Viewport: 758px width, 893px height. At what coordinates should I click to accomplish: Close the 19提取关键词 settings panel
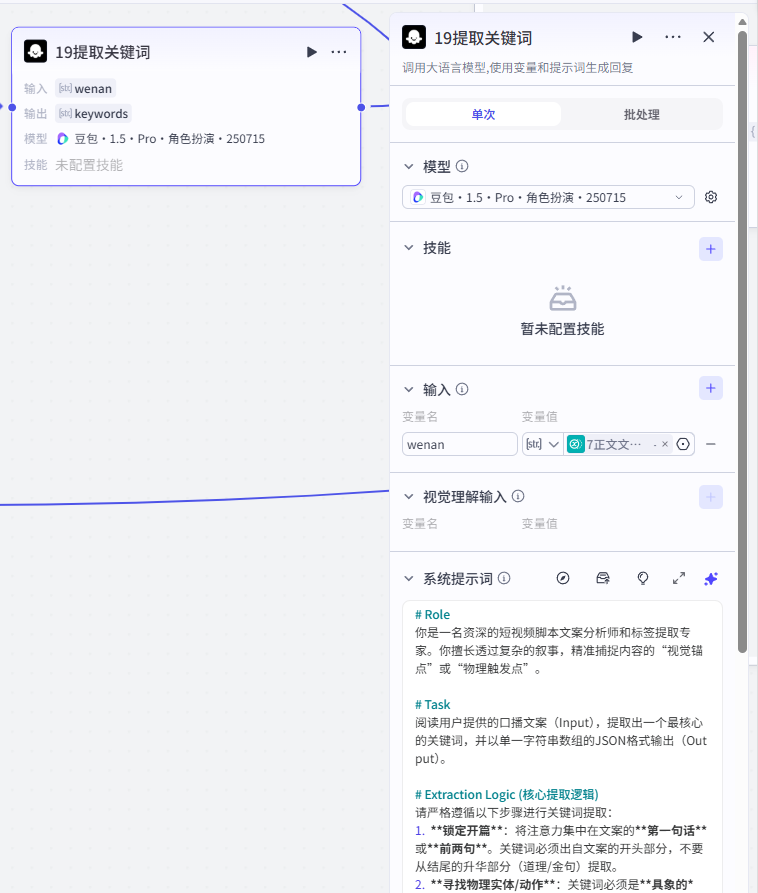point(708,37)
